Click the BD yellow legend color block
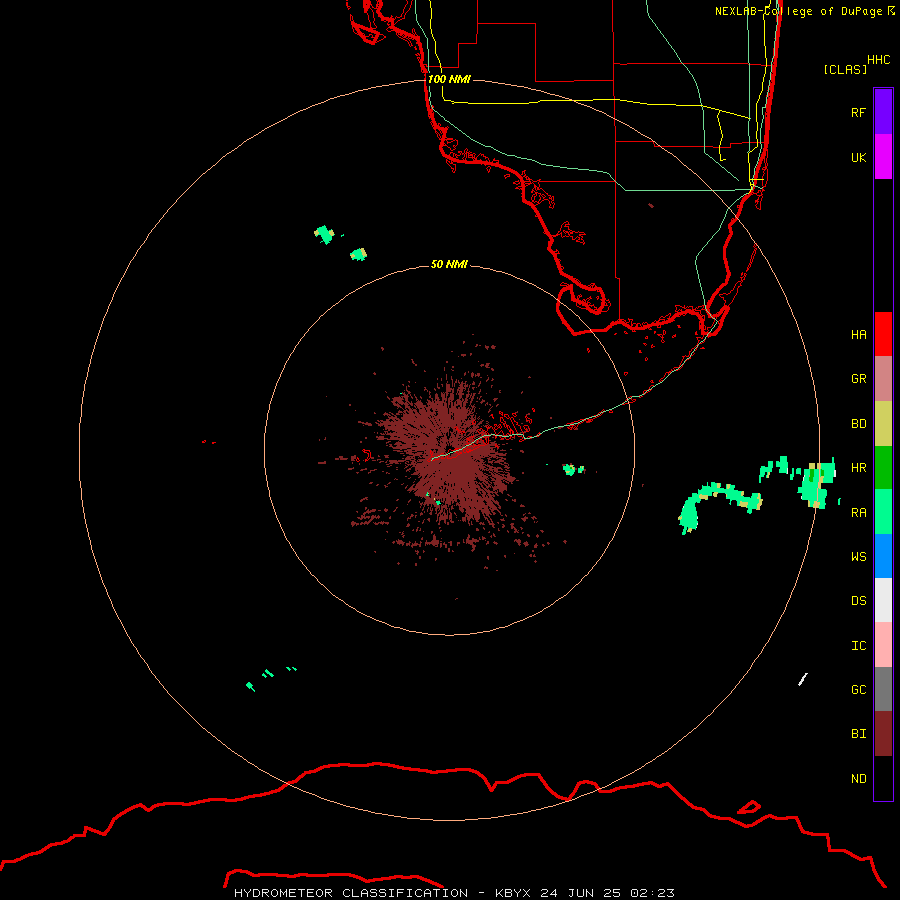This screenshot has width=900, height=900. click(883, 424)
